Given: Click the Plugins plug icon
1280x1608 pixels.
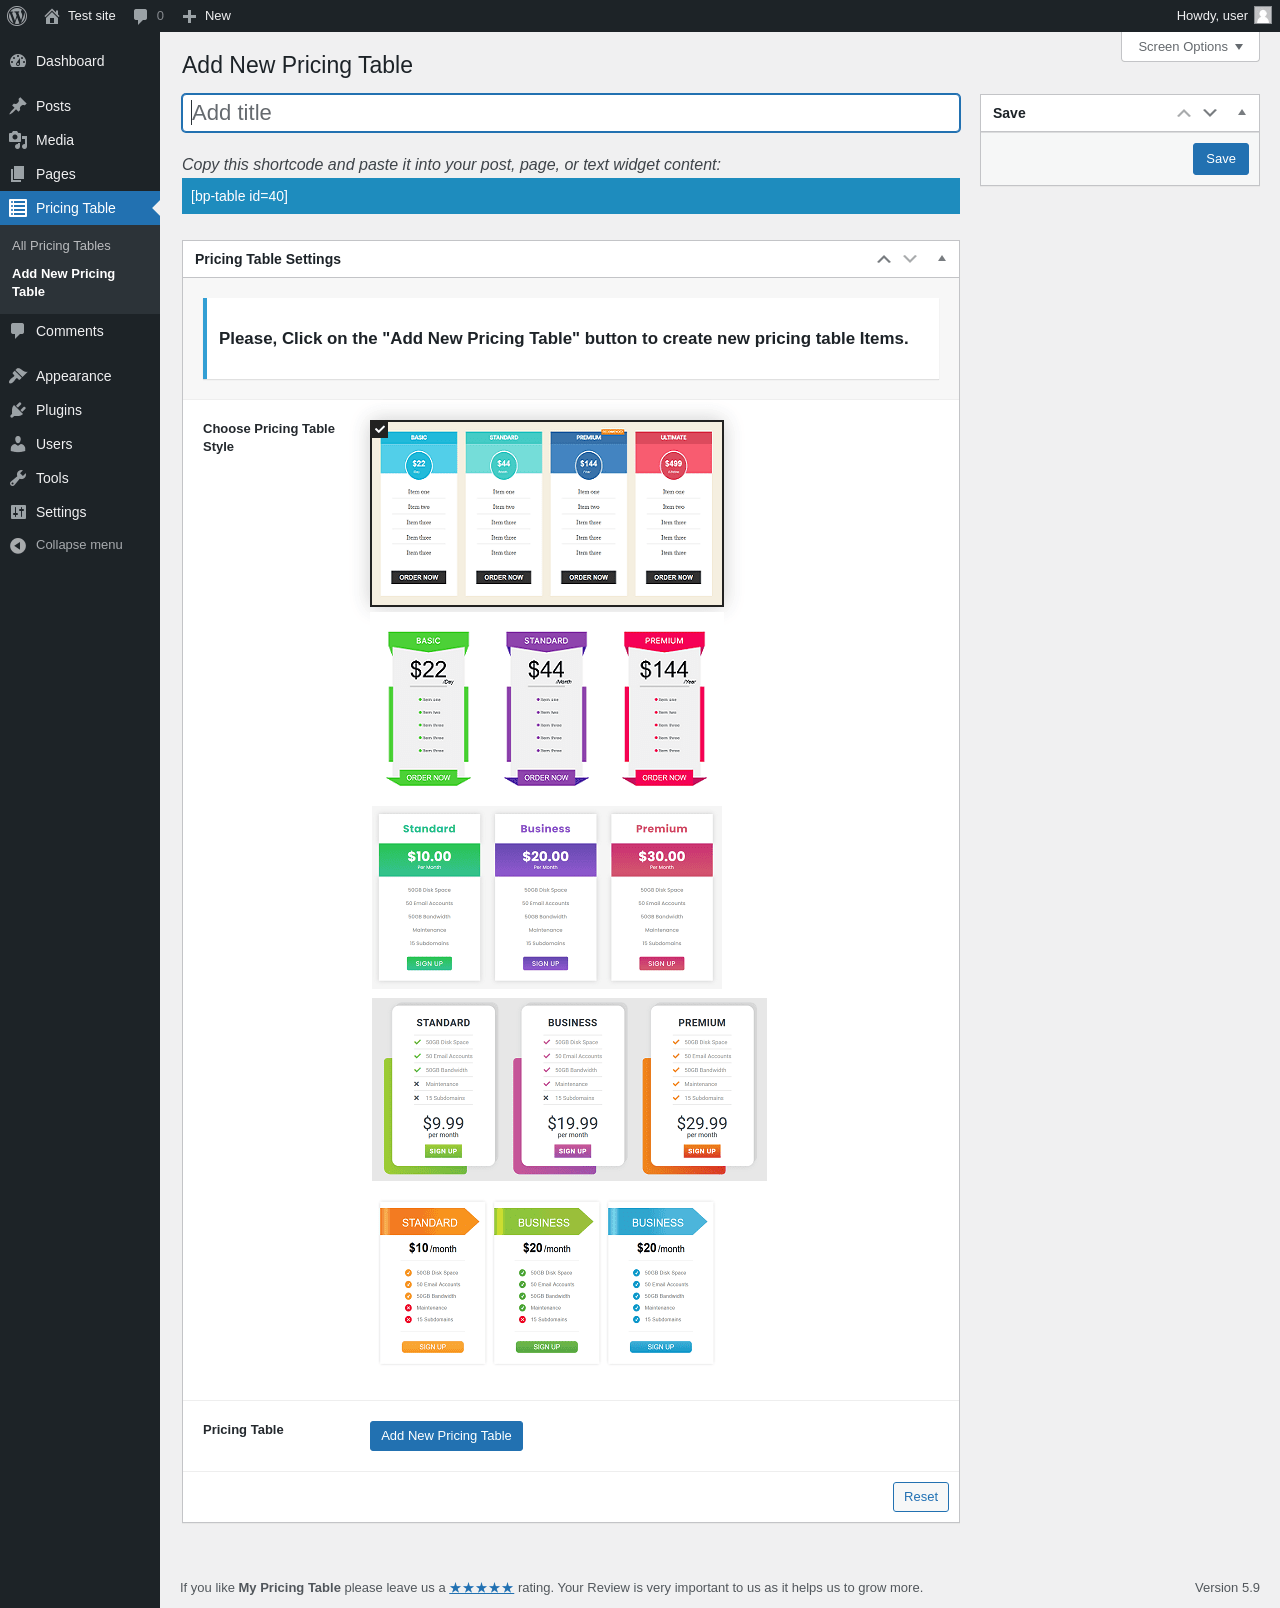Looking at the screenshot, I should (x=18, y=410).
